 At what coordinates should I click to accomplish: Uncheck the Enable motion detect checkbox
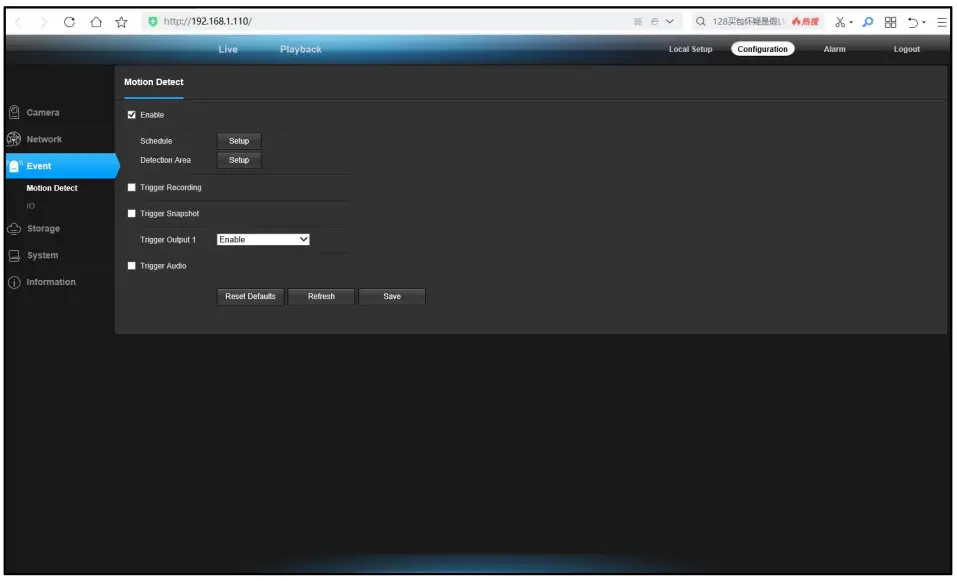(x=131, y=115)
